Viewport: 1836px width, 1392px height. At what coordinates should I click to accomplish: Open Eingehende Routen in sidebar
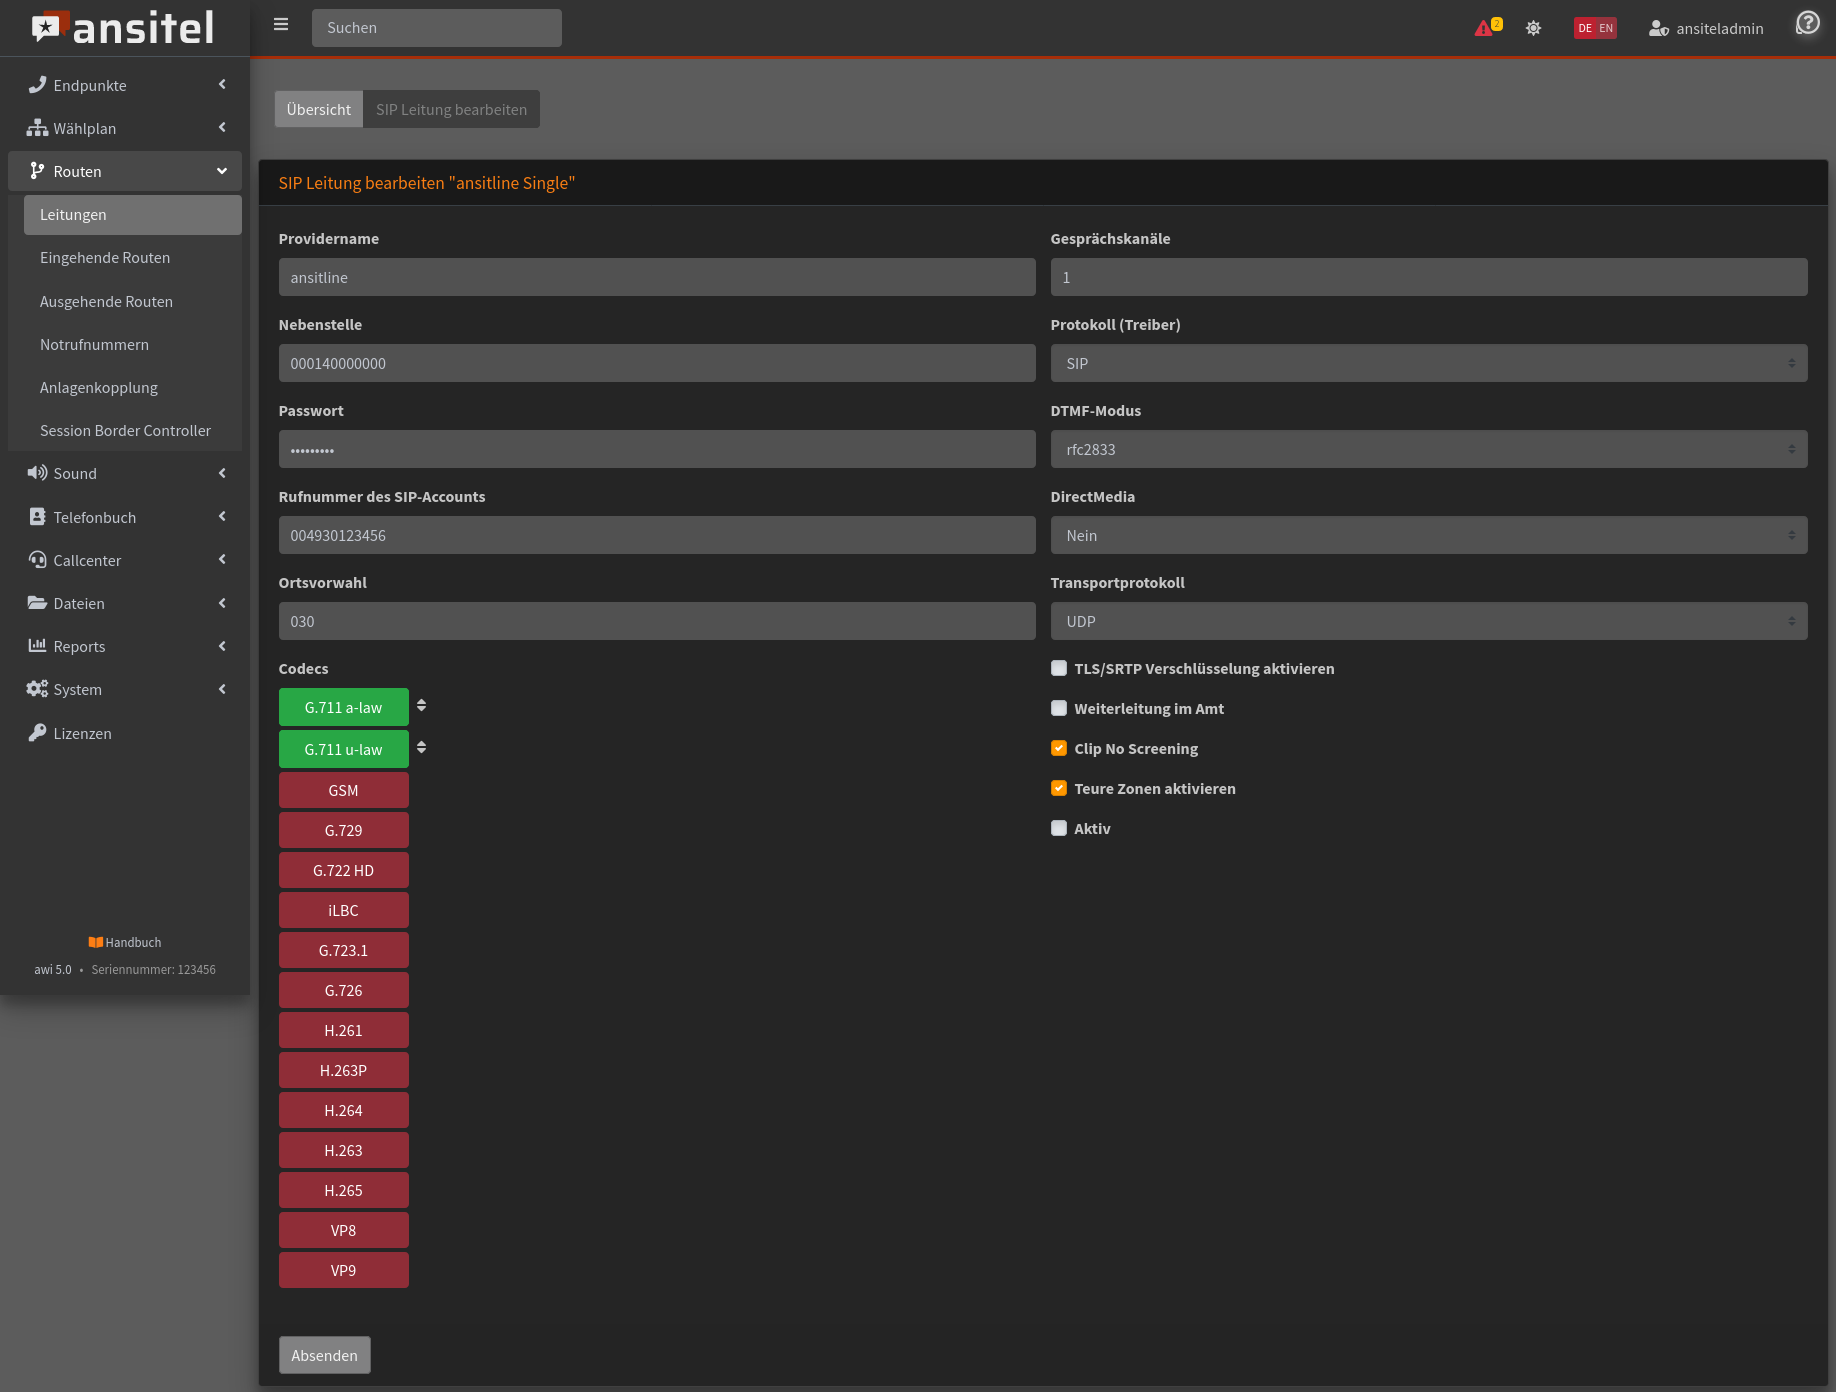pos(105,258)
